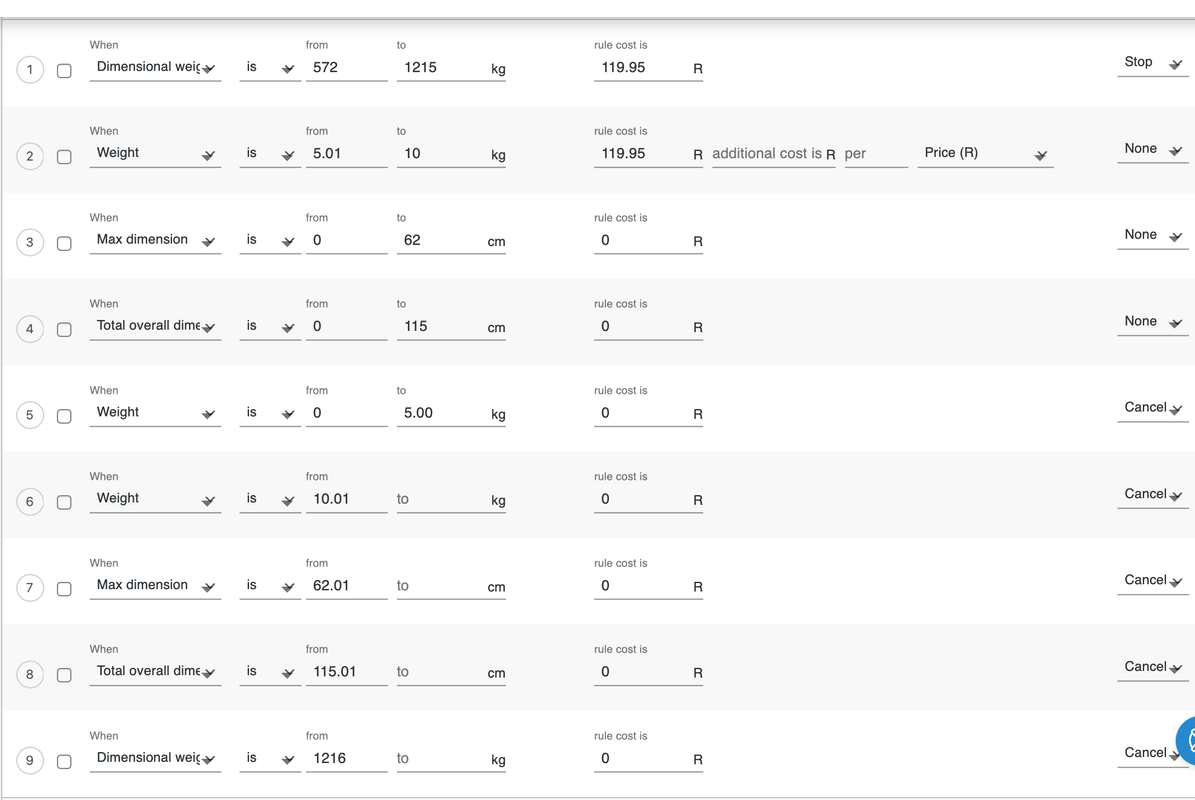Open the blue chat widget icon
This screenshot has height=800, width=1195.
coord(1186,741)
